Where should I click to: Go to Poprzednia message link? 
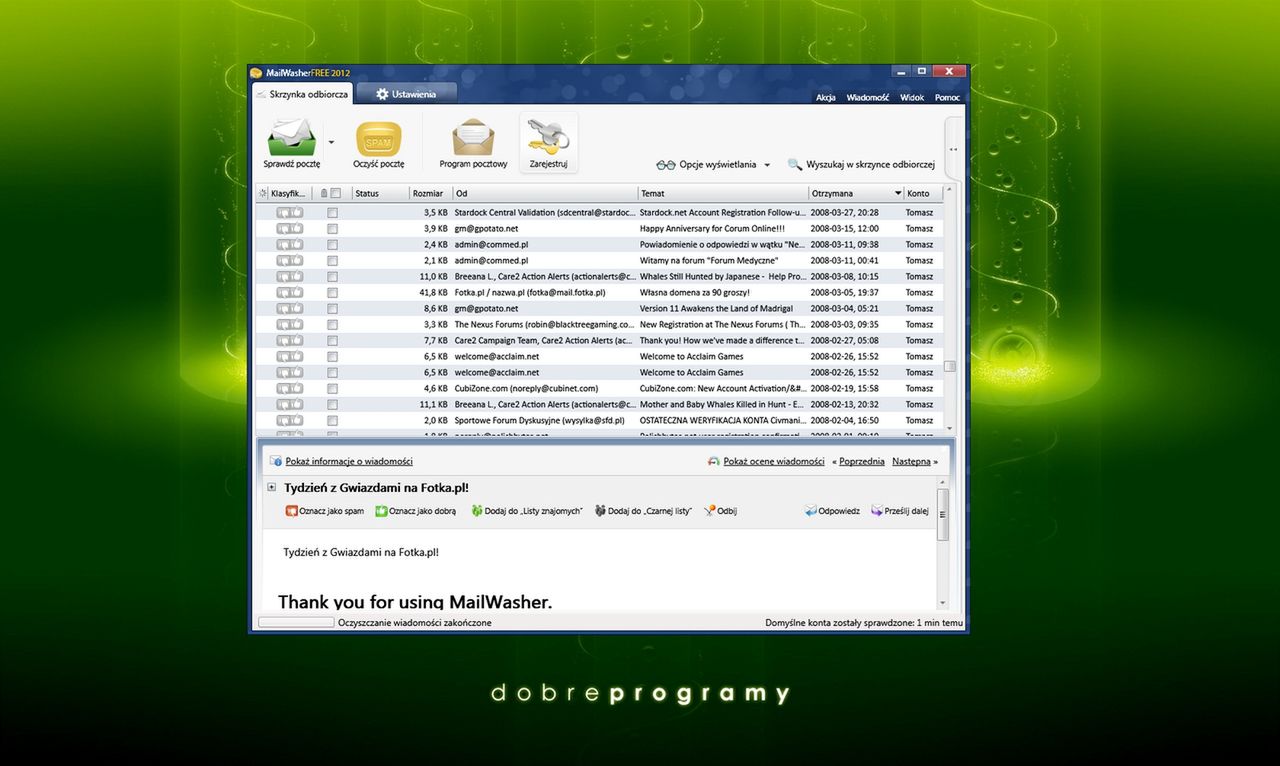(x=862, y=461)
